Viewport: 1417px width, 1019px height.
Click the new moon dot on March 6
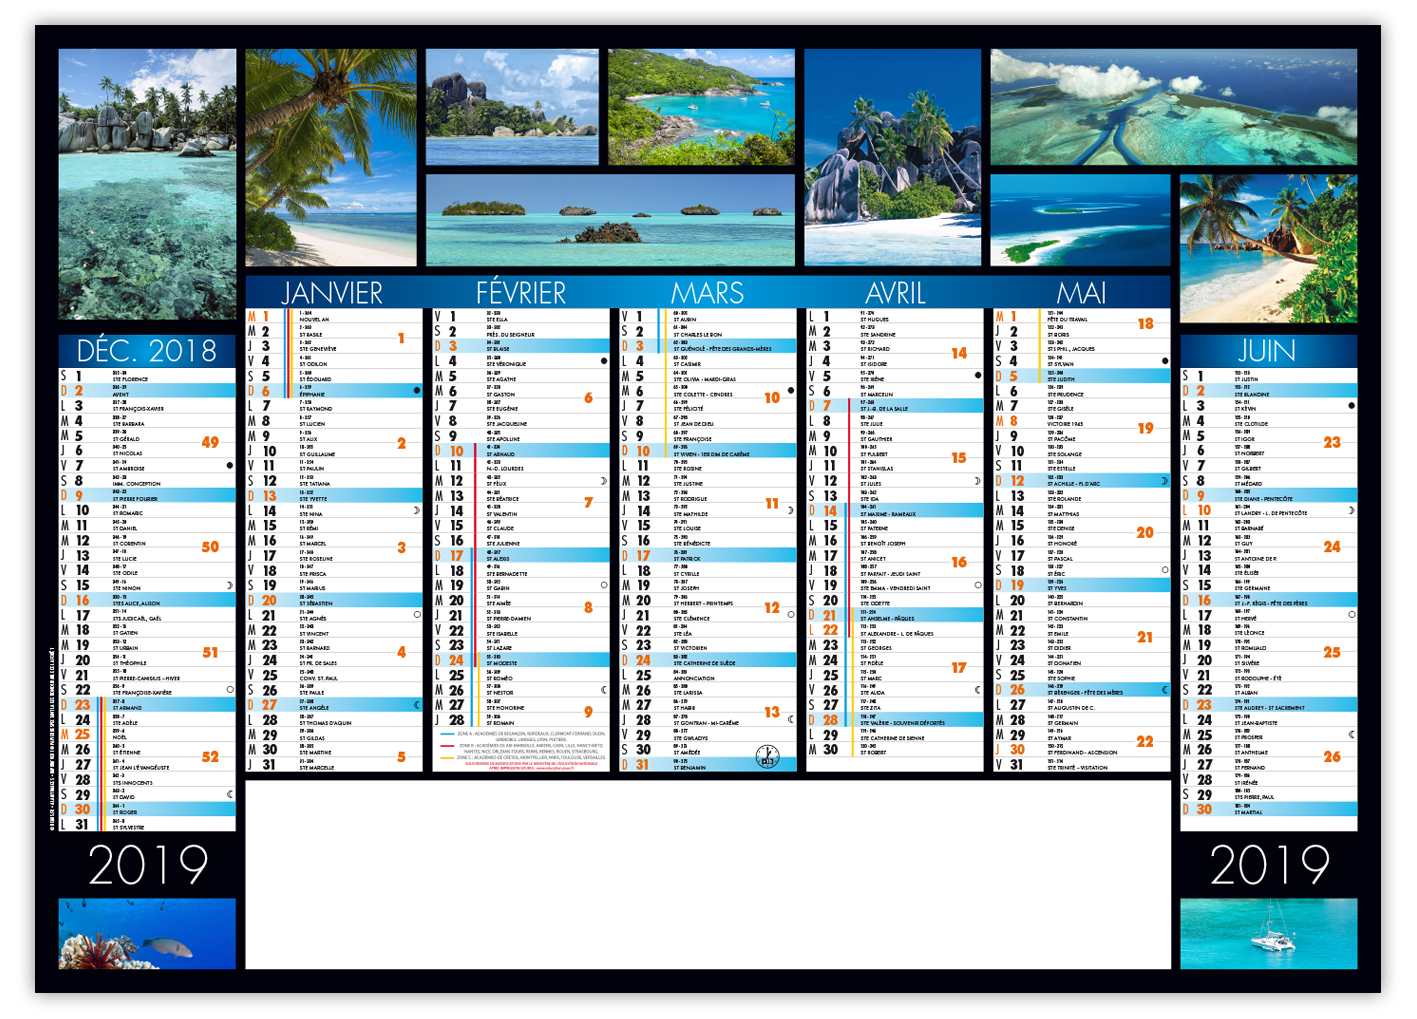[791, 391]
